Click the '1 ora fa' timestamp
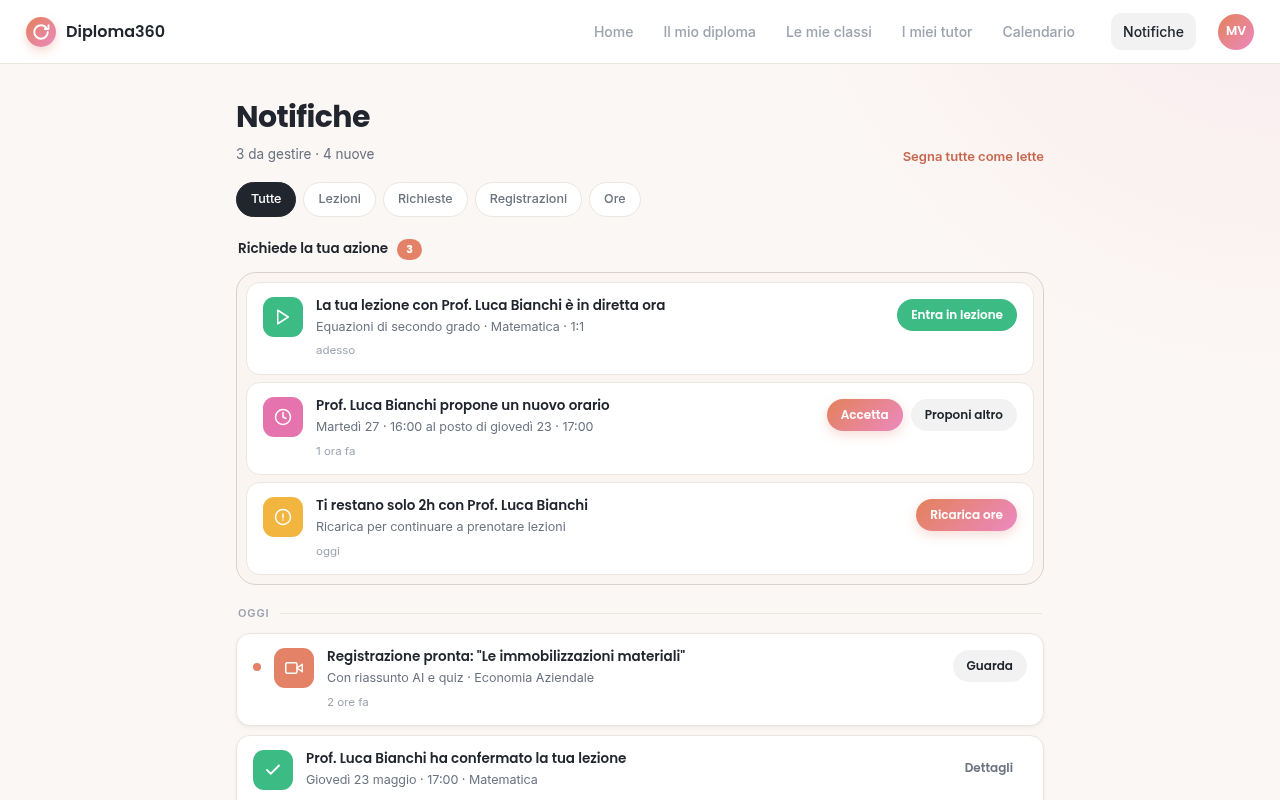This screenshot has height=800, width=1280. click(335, 451)
